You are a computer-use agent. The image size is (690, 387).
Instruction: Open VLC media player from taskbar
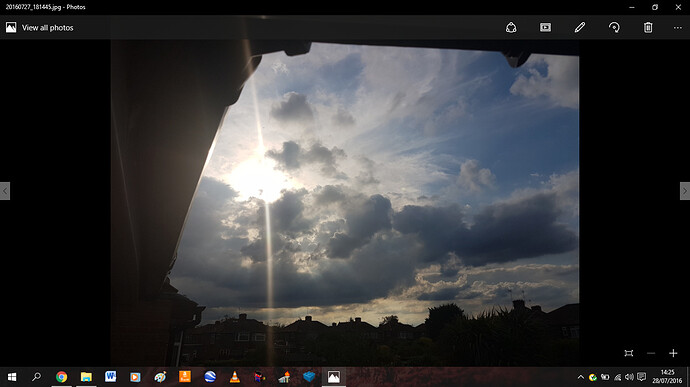tap(235, 377)
